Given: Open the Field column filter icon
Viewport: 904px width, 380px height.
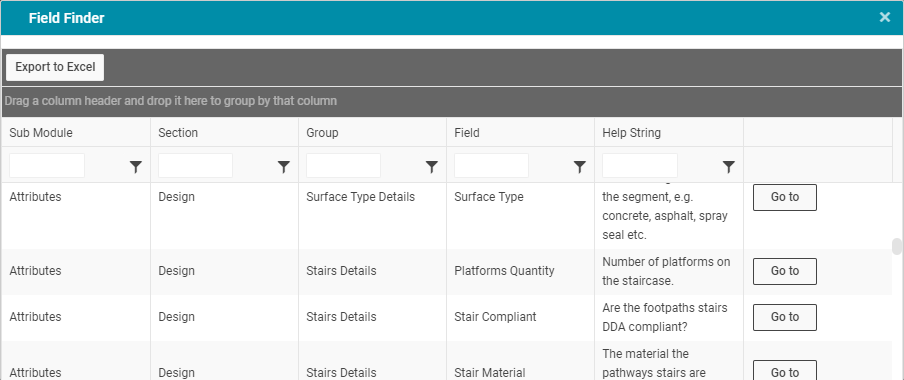Looking at the screenshot, I should point(580,167).
